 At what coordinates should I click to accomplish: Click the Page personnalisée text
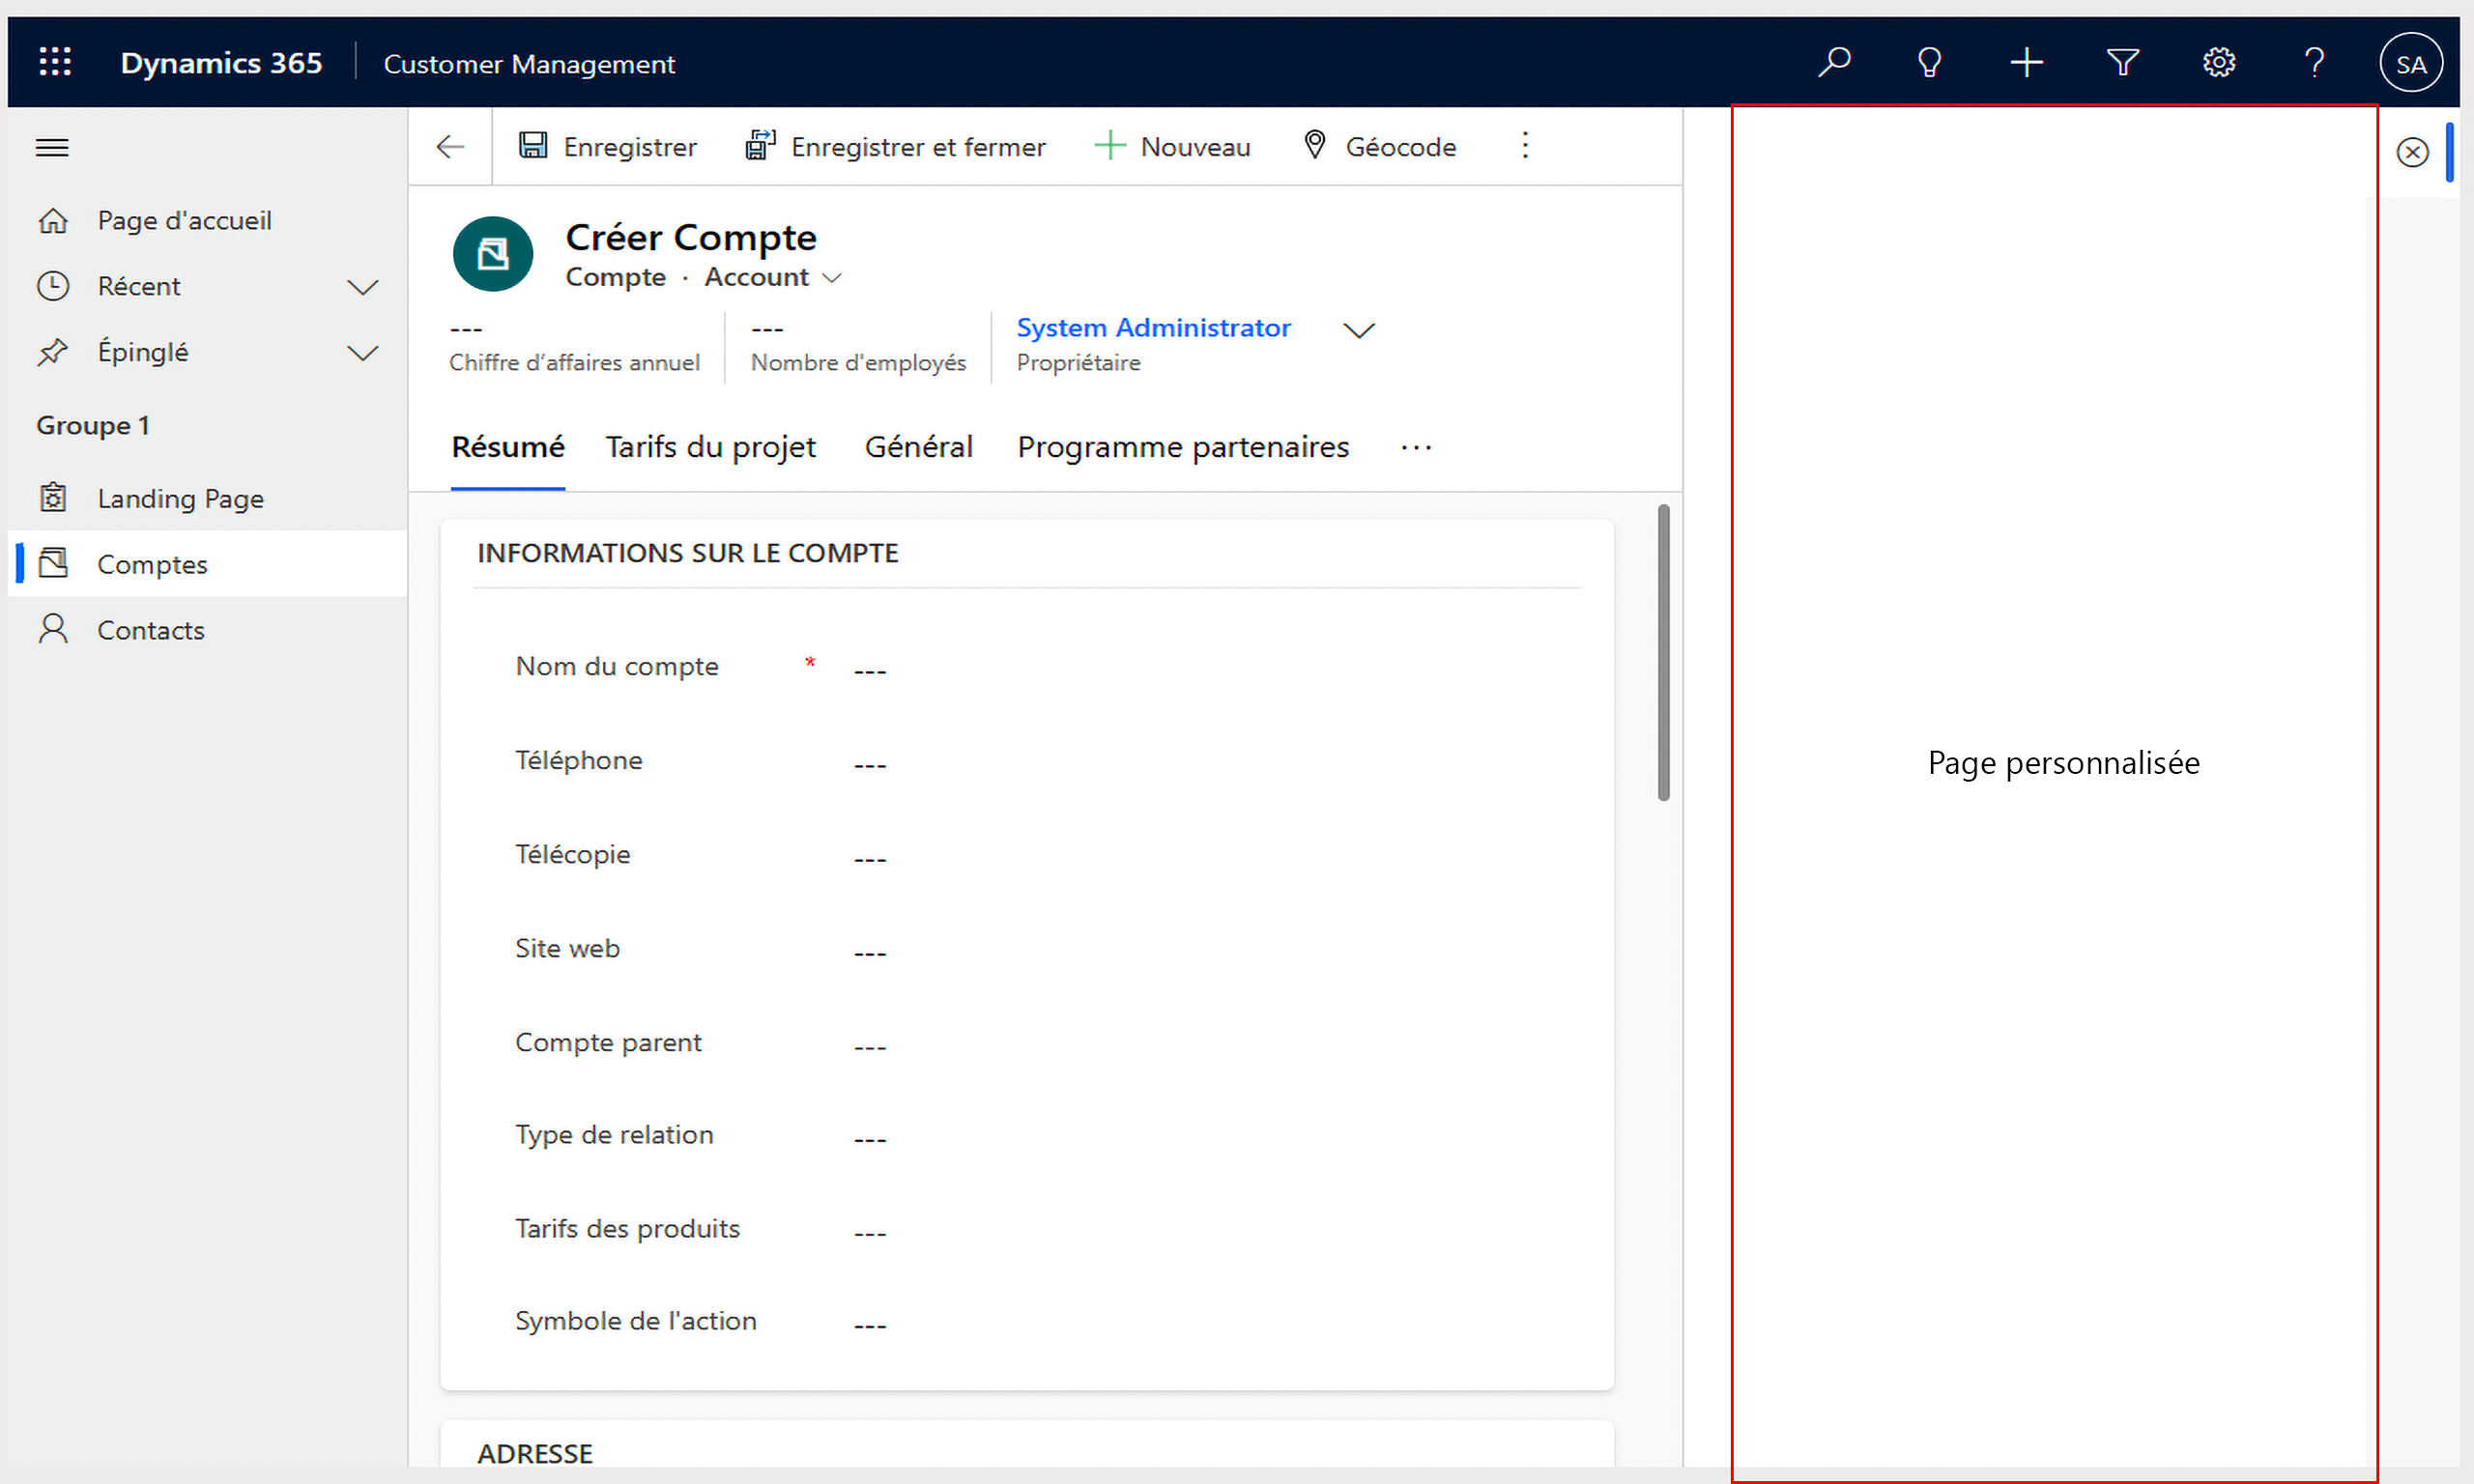click(x=2063, y=763)
